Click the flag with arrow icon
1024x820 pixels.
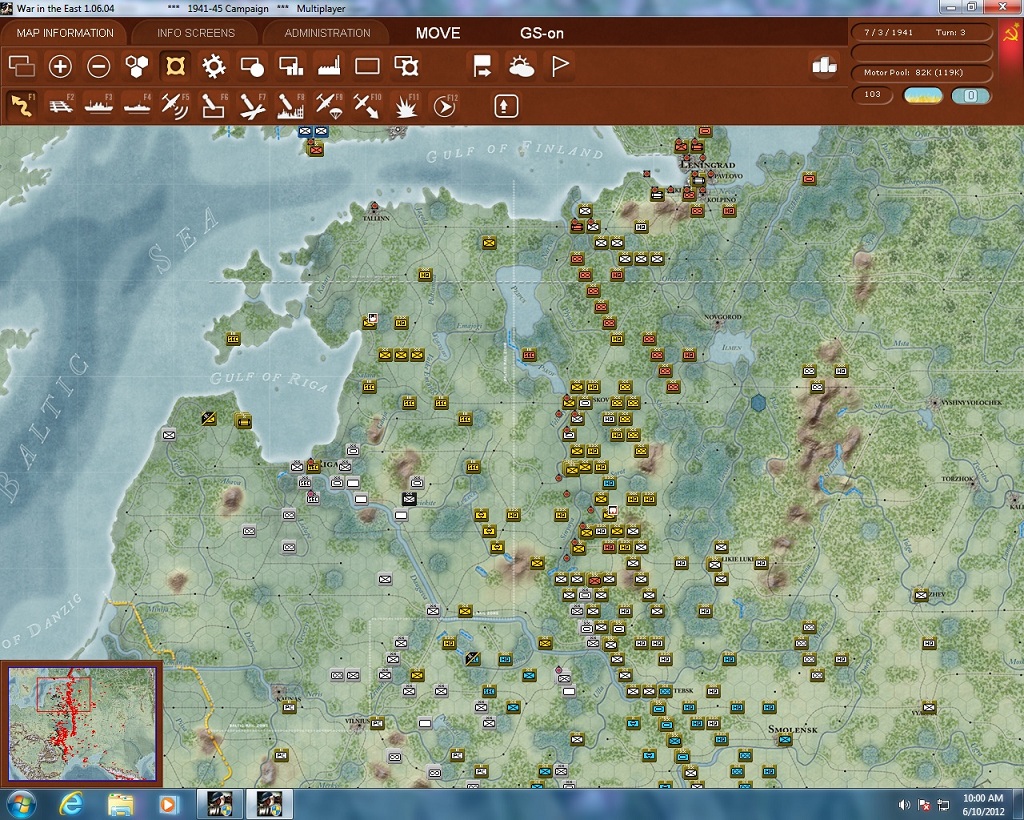[483, 66]
